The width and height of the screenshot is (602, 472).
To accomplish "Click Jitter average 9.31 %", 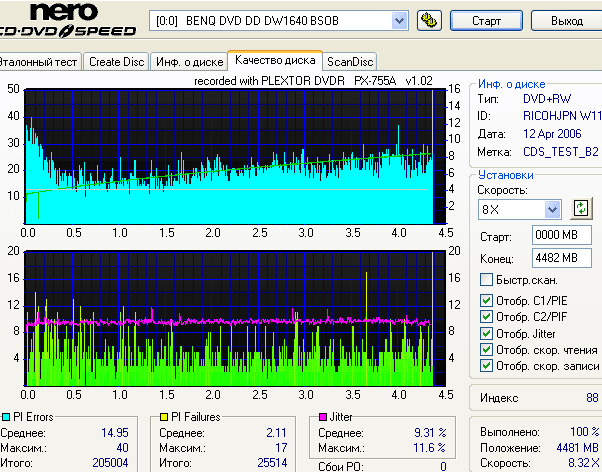I will click(430, 433).
